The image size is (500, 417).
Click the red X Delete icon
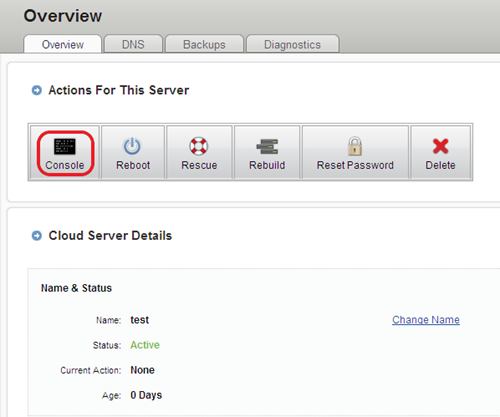click(440, 146)
